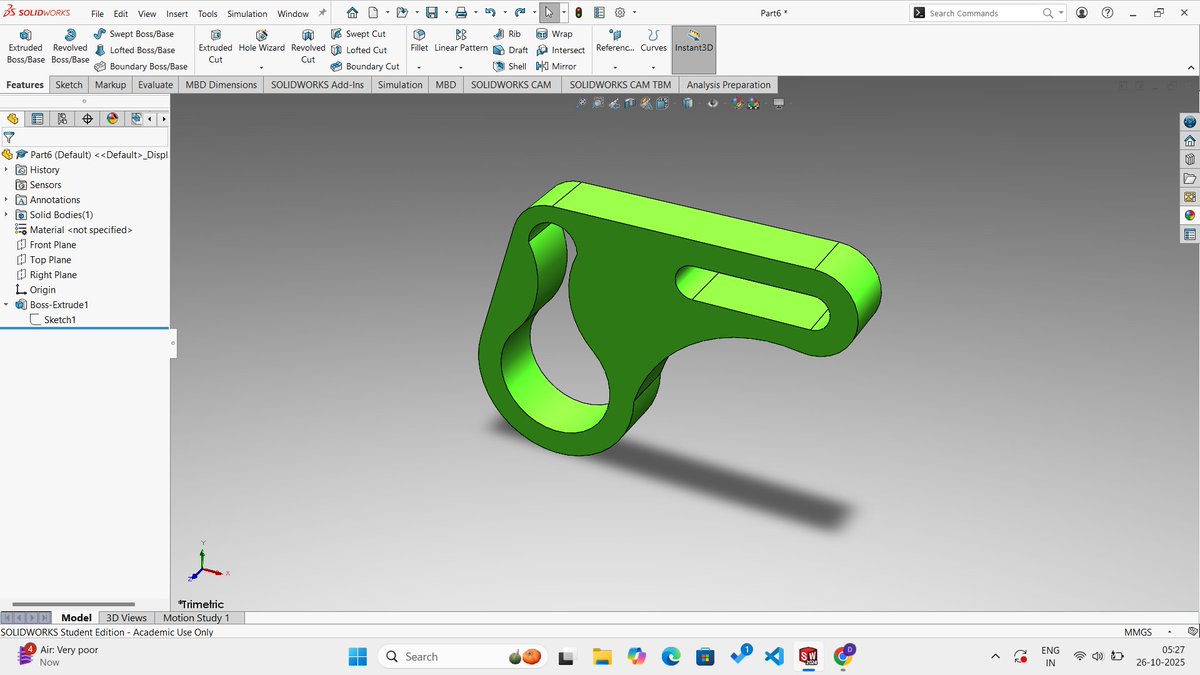Select the Extruded Cut tool
The image size is (1200, 675).
pyautogui.click(x=215, y=47)
